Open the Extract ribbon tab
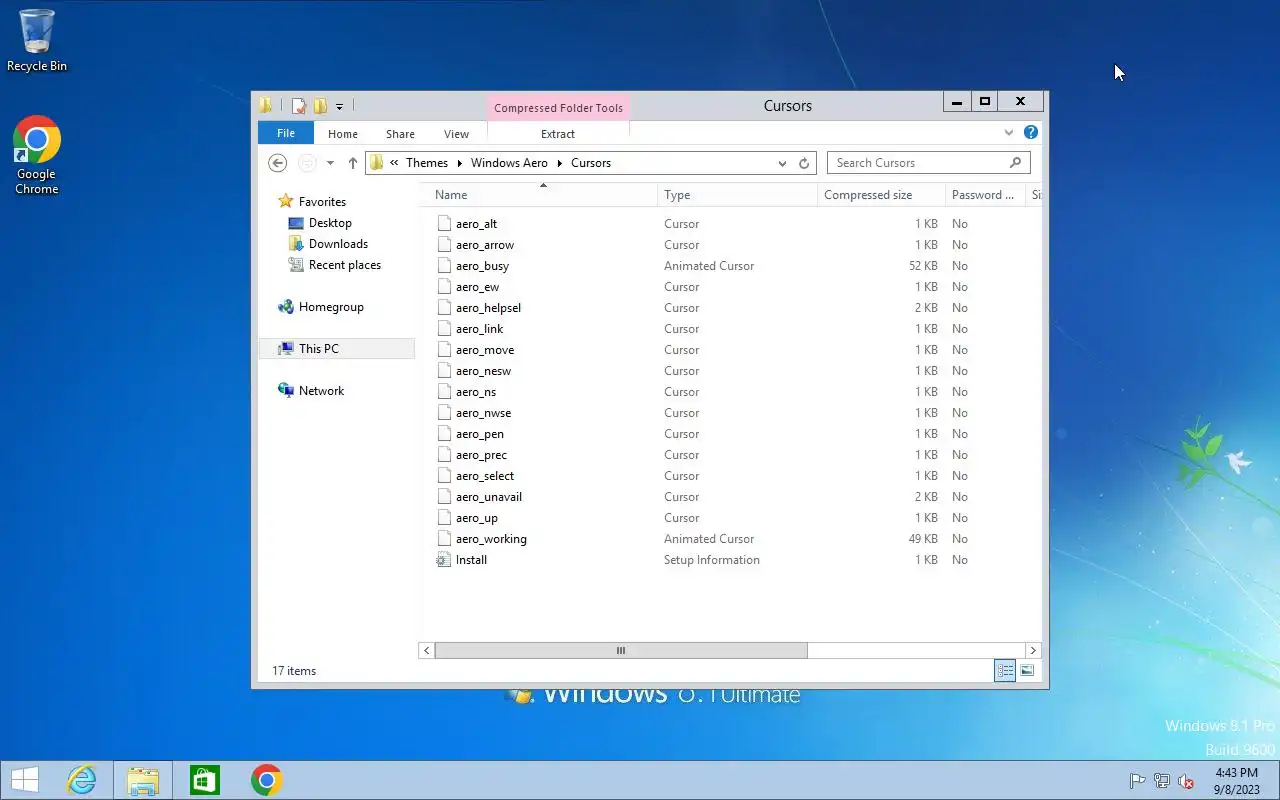This screenshot has width=1280, height=800. click(x=558, y=134)
